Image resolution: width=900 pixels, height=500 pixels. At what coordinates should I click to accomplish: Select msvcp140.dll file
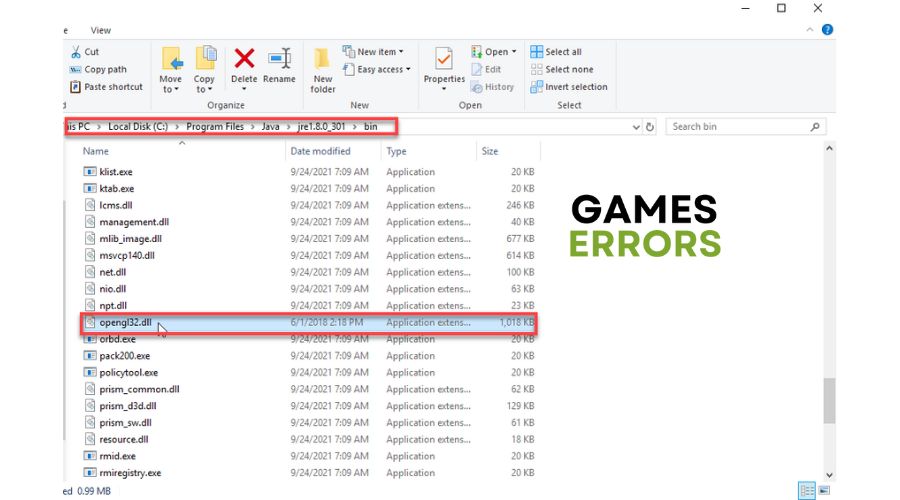[308, 255]
